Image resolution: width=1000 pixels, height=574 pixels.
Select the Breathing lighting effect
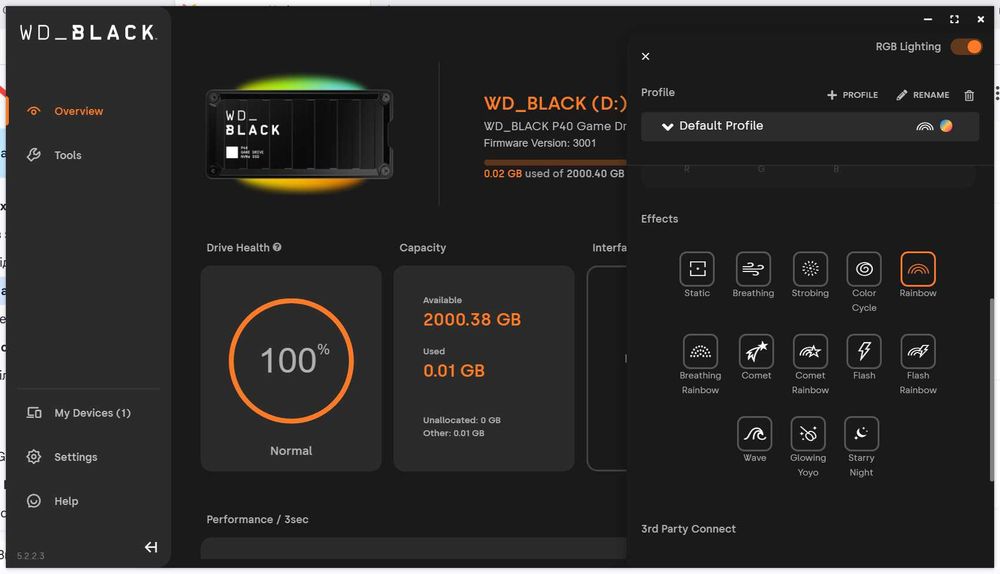coord(753,269)
